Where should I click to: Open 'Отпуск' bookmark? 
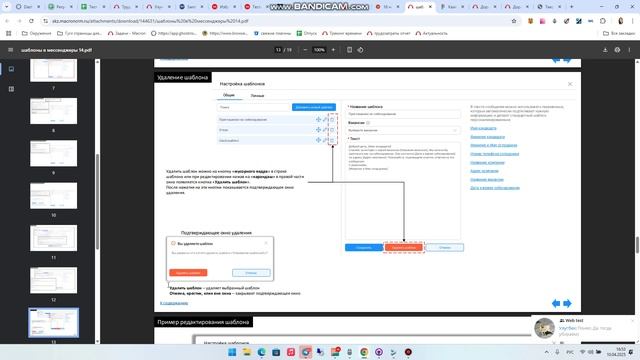point(307,33)
